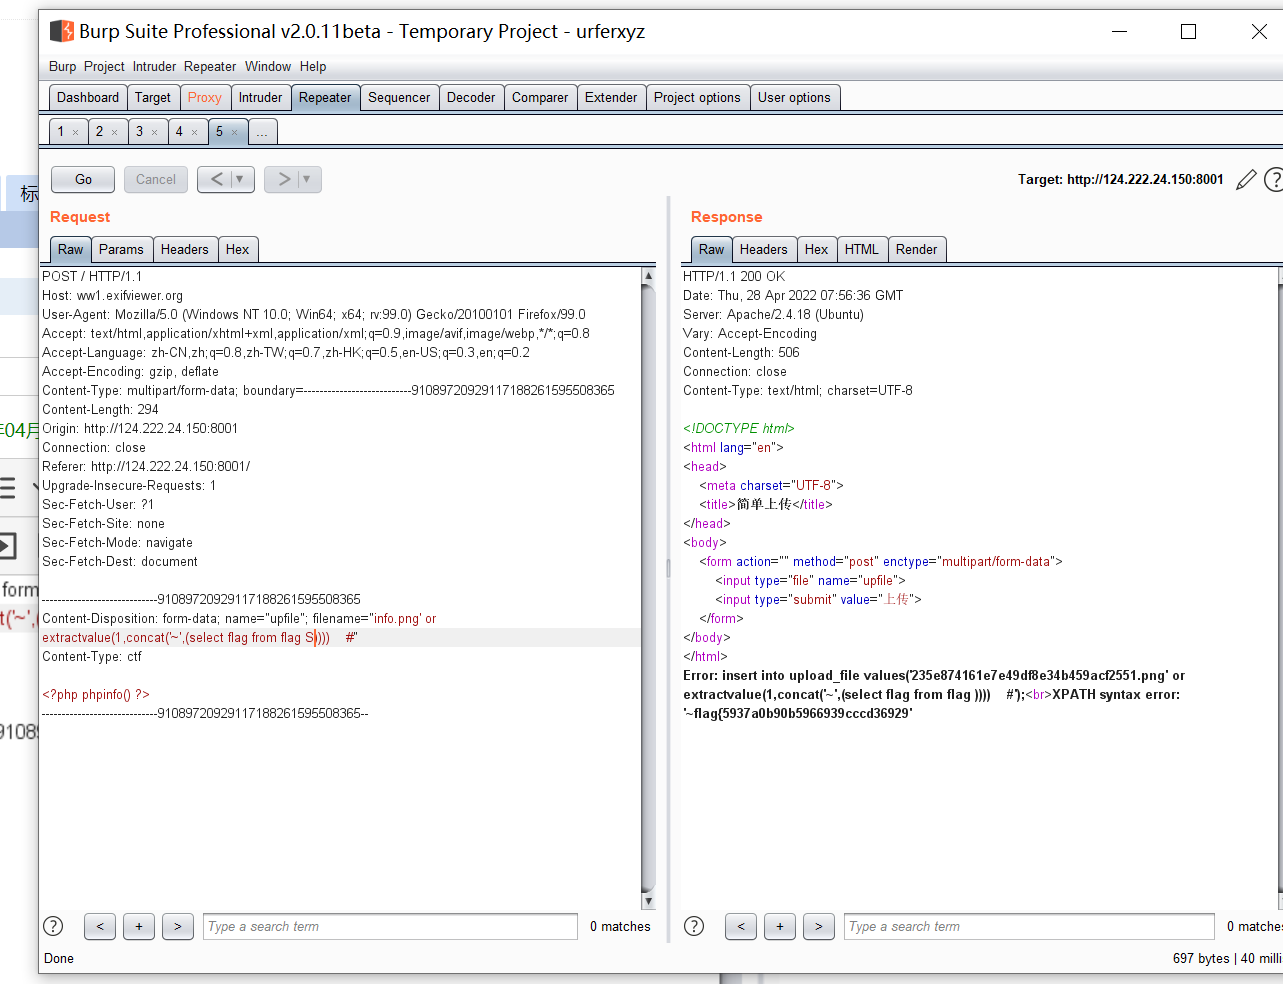Show the Request Hex view
This screenshot has height=984, width=1283.
coord(238,249)
